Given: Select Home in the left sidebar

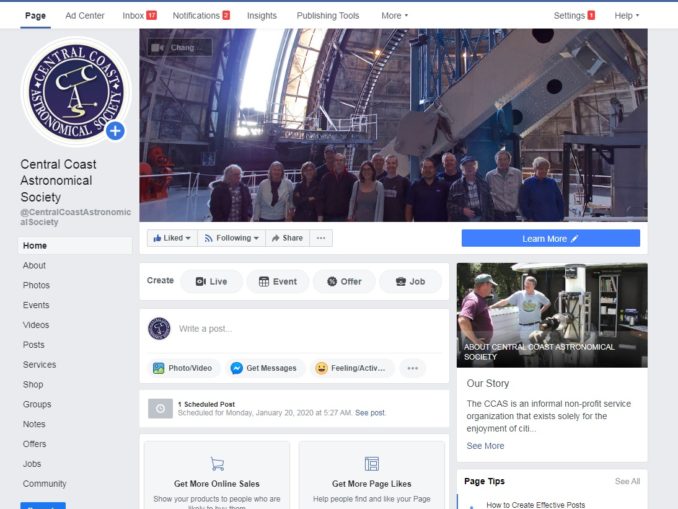Looking at the screenshot, I should 75,246.
